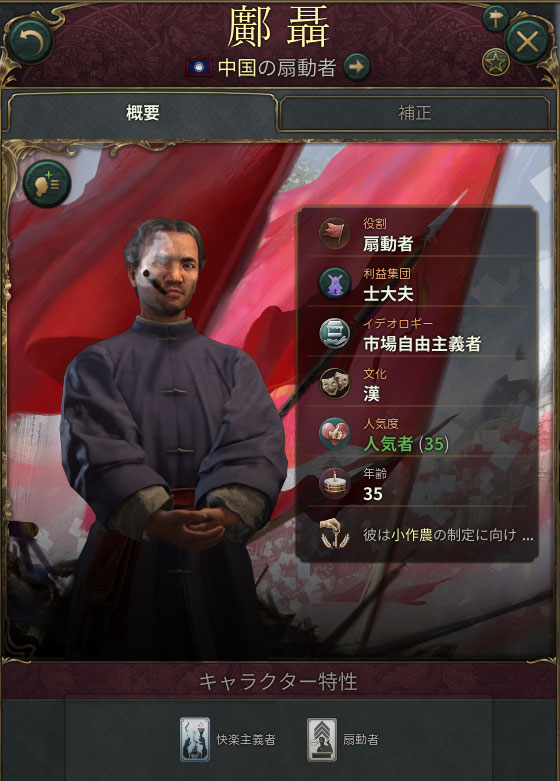Click the 扇動者 role flag icon
Screen dimensions: 560x781
pyautogui.click(x=335, y=233)
